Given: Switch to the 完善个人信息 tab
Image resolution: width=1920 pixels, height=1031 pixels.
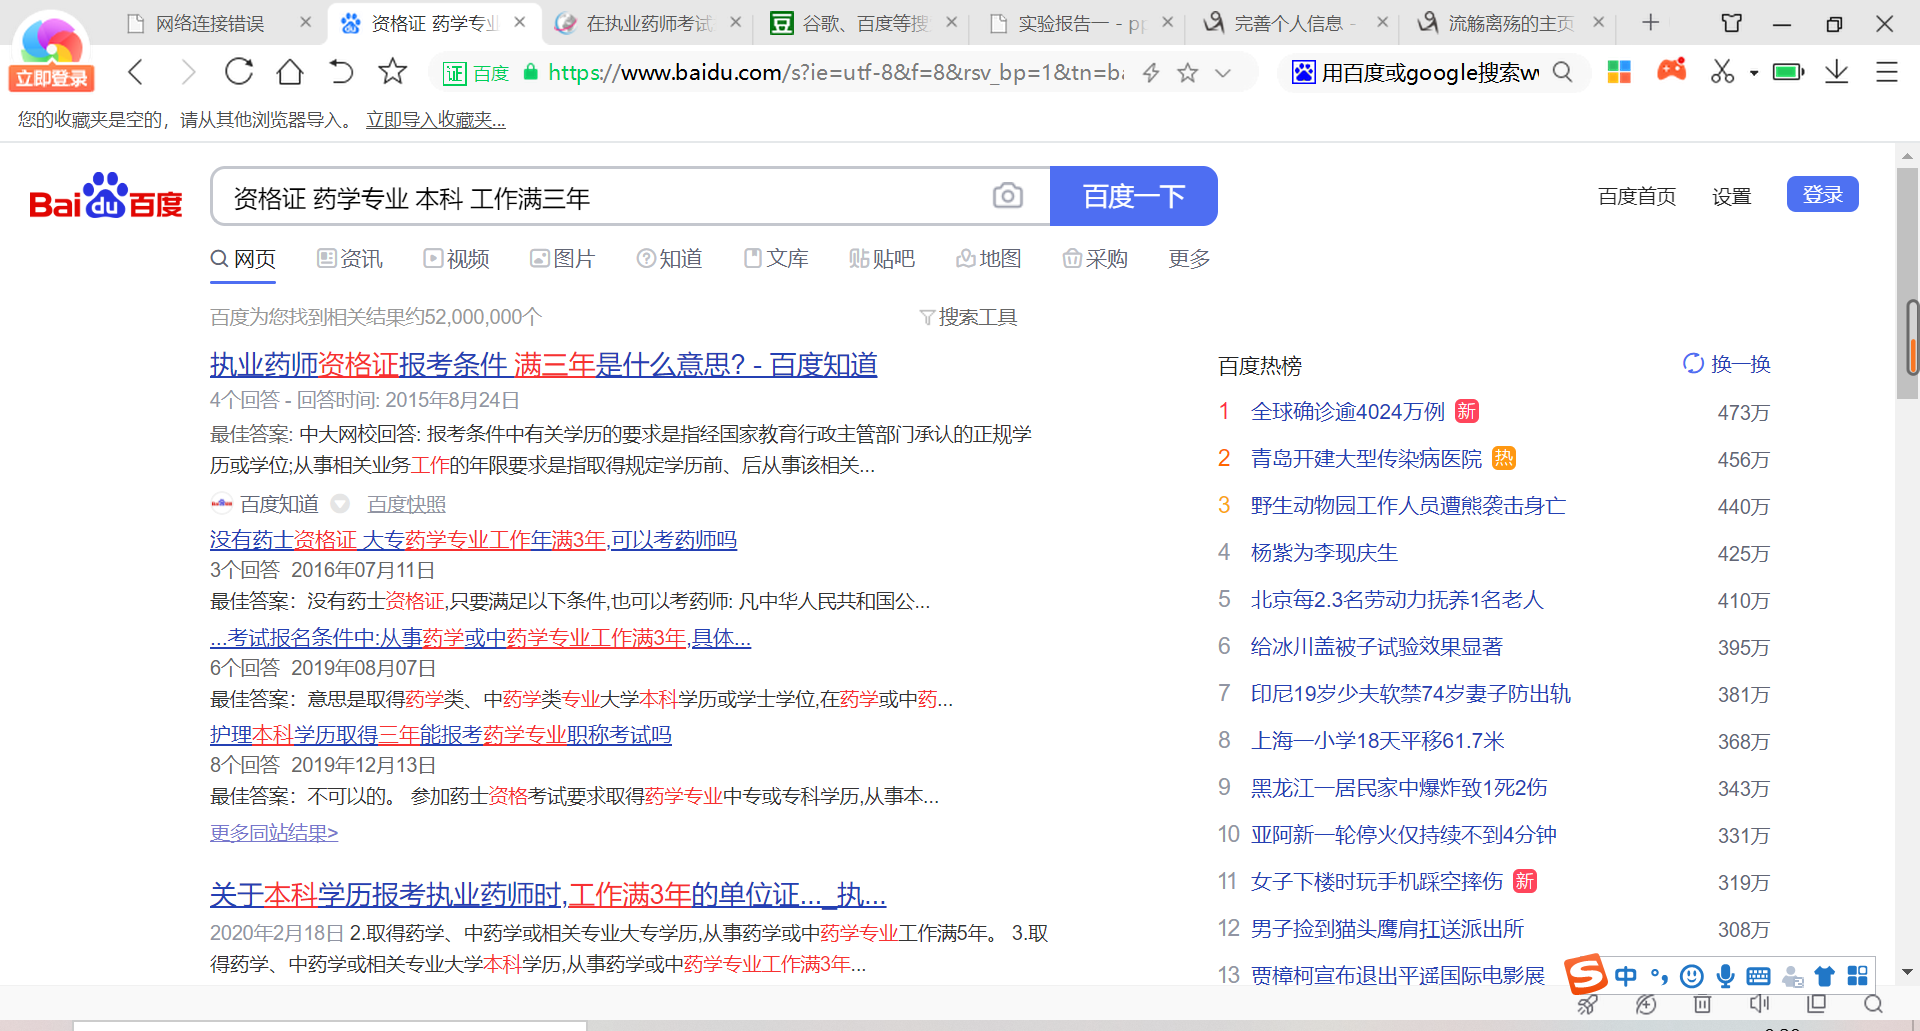Looking at the screenshot, I should click(1296, 23).
